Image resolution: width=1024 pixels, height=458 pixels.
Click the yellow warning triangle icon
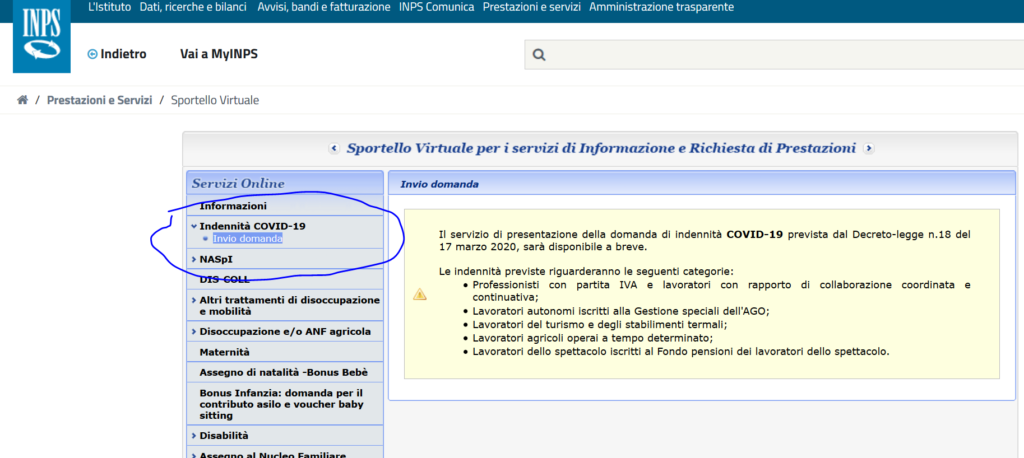point(420,294)
